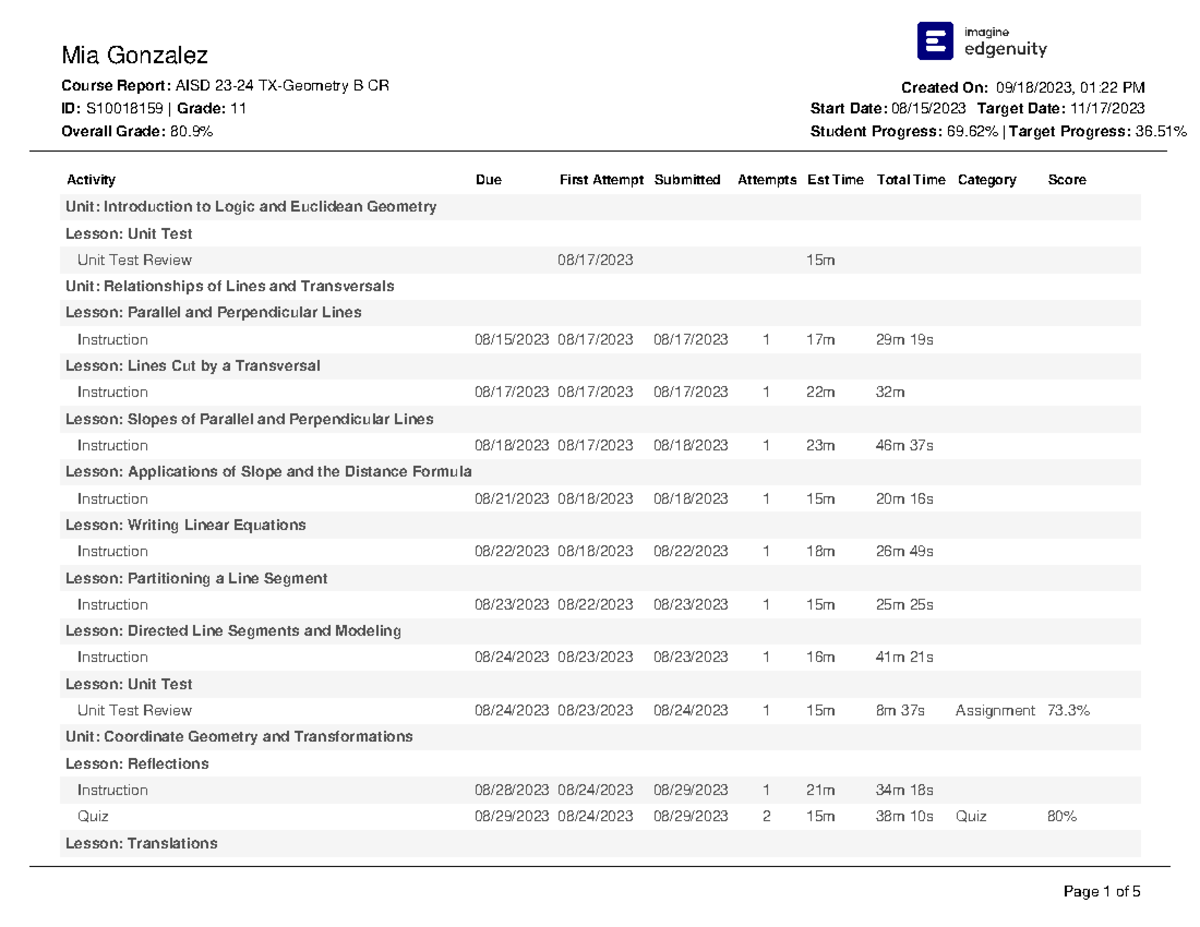
Task: Click Lesson: Applications of Slope and Distance Formula
Action: point(269,472)
